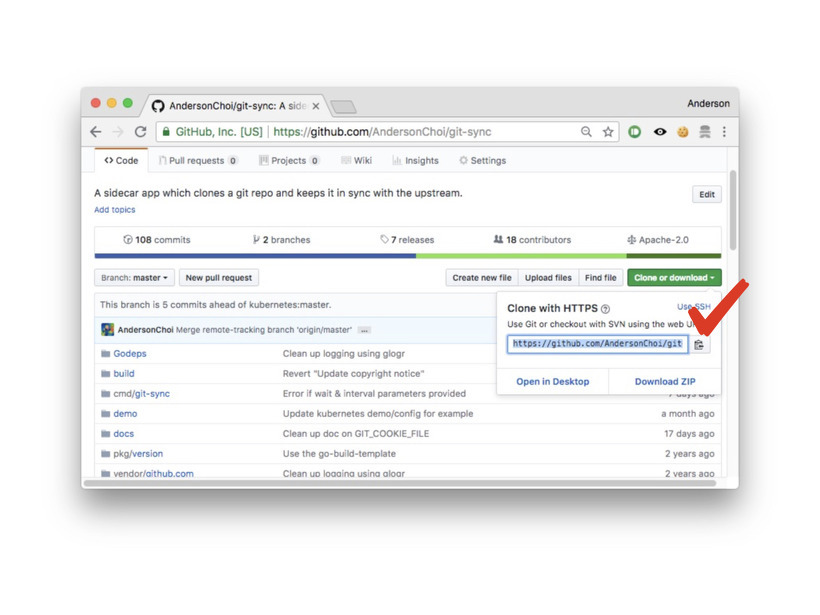Open the Code tab
This screenshot has height=615, width=820.
click(x=121, y=161)
